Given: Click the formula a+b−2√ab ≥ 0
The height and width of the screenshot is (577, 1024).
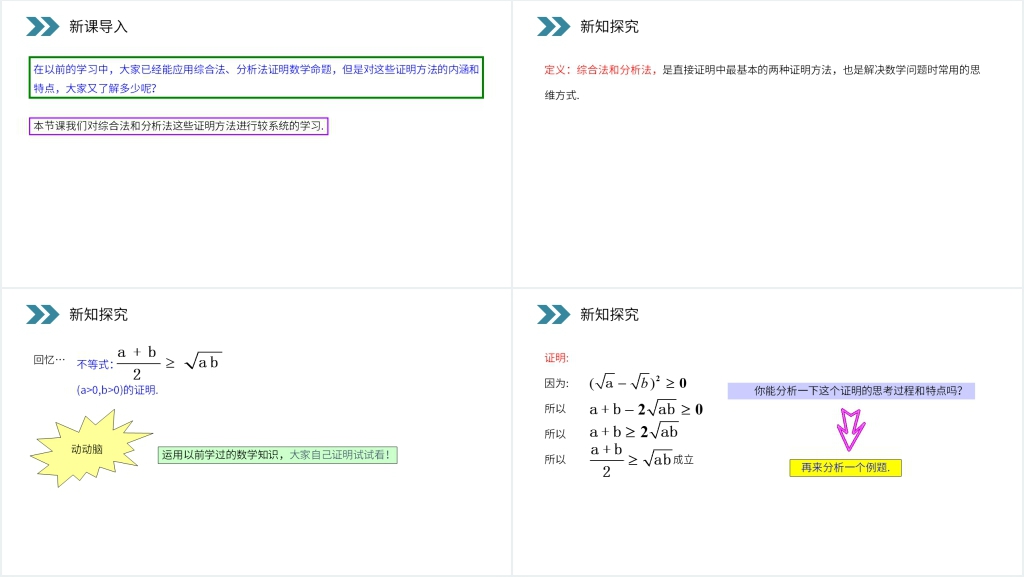Looking at the screenshot, I should click(x=646, y=409).
